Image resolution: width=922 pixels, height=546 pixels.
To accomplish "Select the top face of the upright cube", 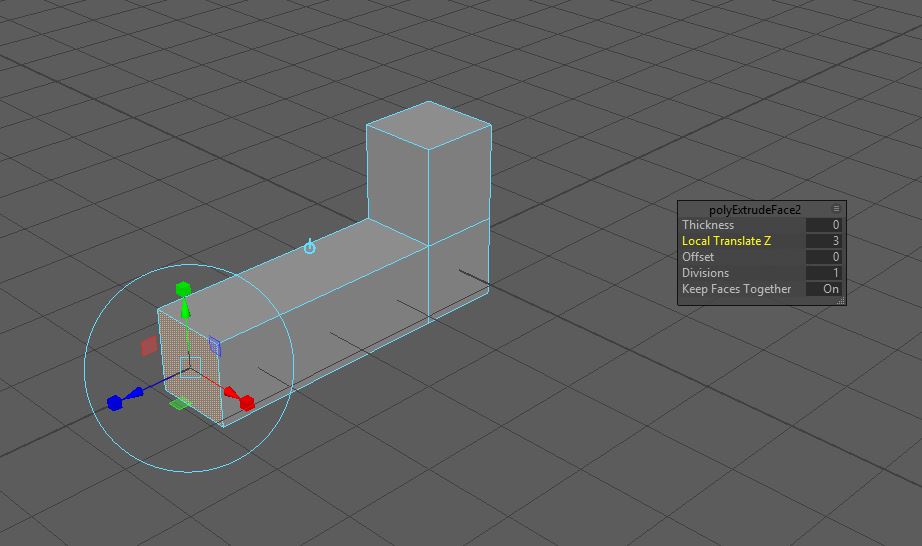I will (x=429, y=125).
